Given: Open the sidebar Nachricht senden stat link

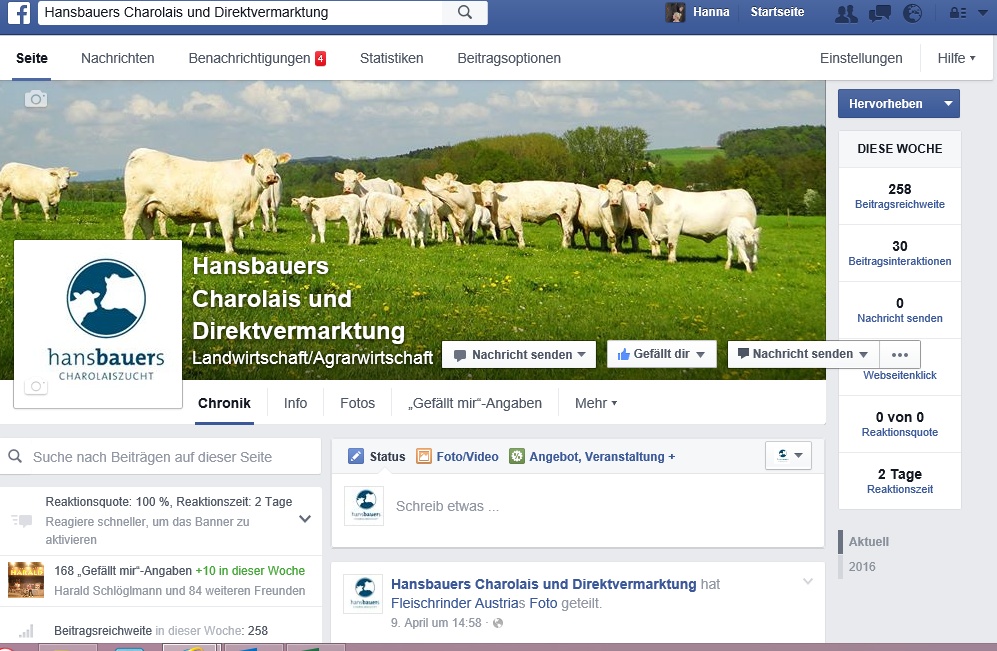Looking at the screenshot, I should click(x=900, y=319).
